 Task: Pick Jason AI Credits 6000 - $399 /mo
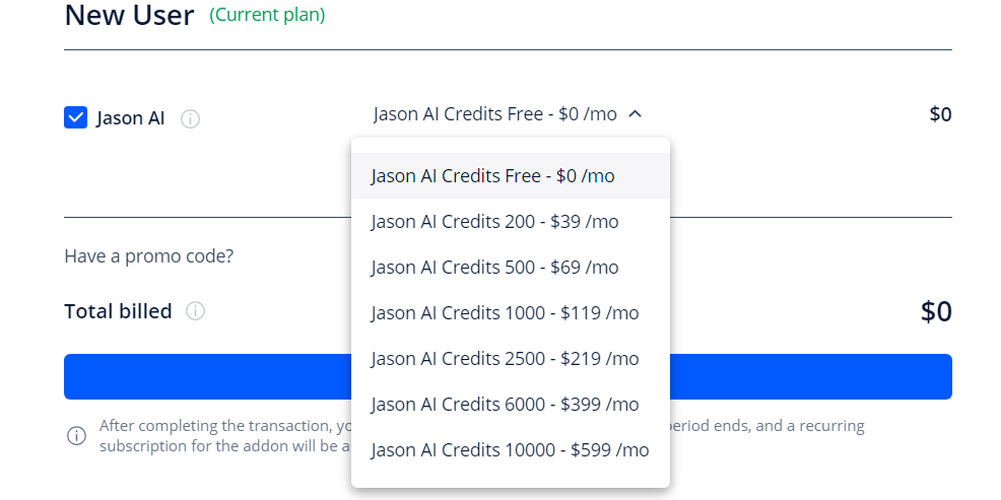coord(504,405)
